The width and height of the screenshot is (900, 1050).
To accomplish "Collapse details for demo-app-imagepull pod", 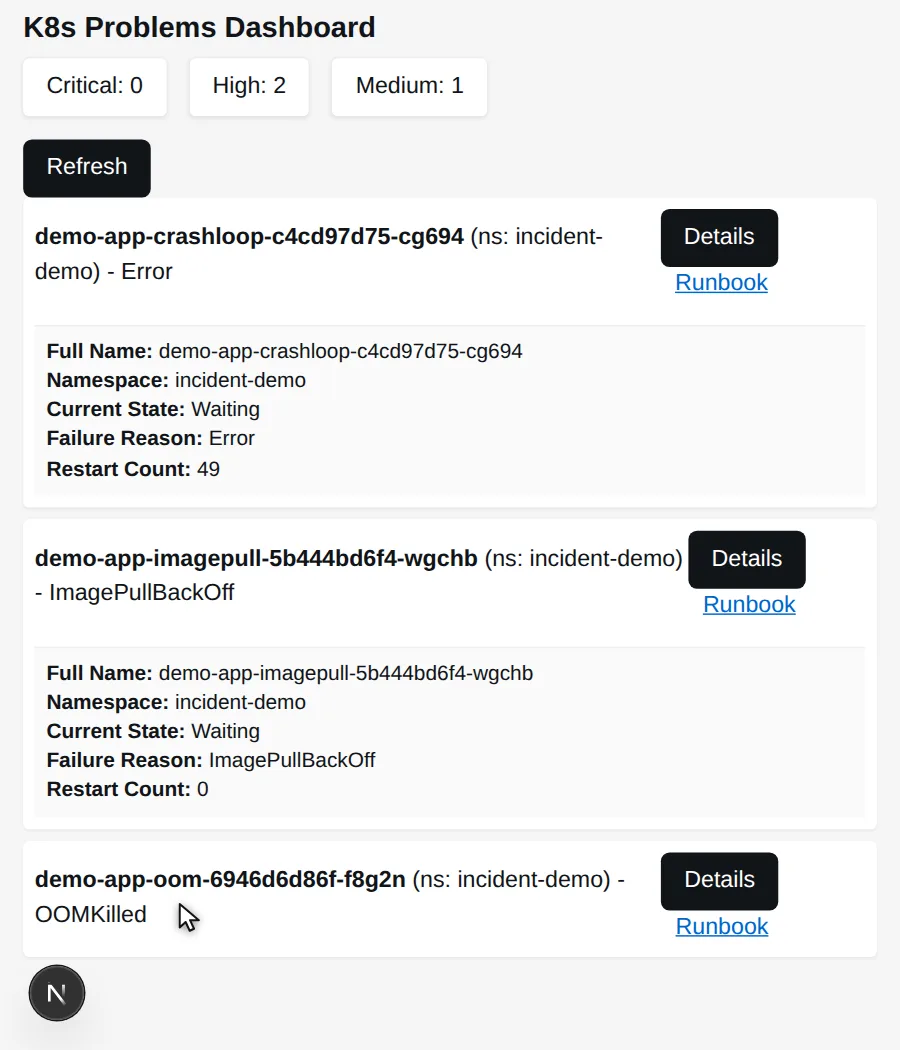I will click(x=747, y=560).
